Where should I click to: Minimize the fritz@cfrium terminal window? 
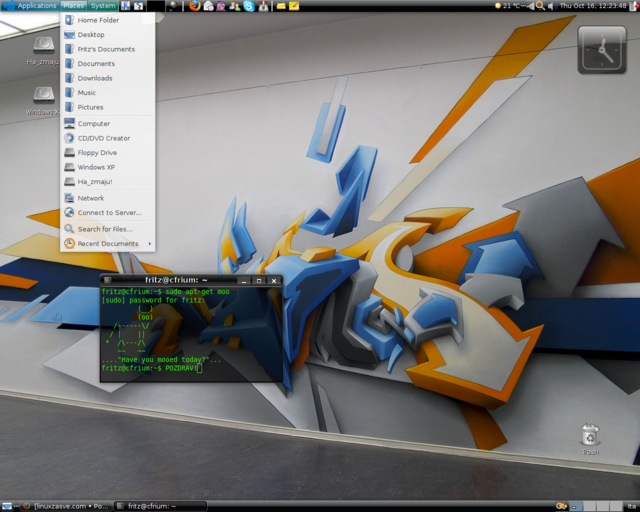(244, 280)
